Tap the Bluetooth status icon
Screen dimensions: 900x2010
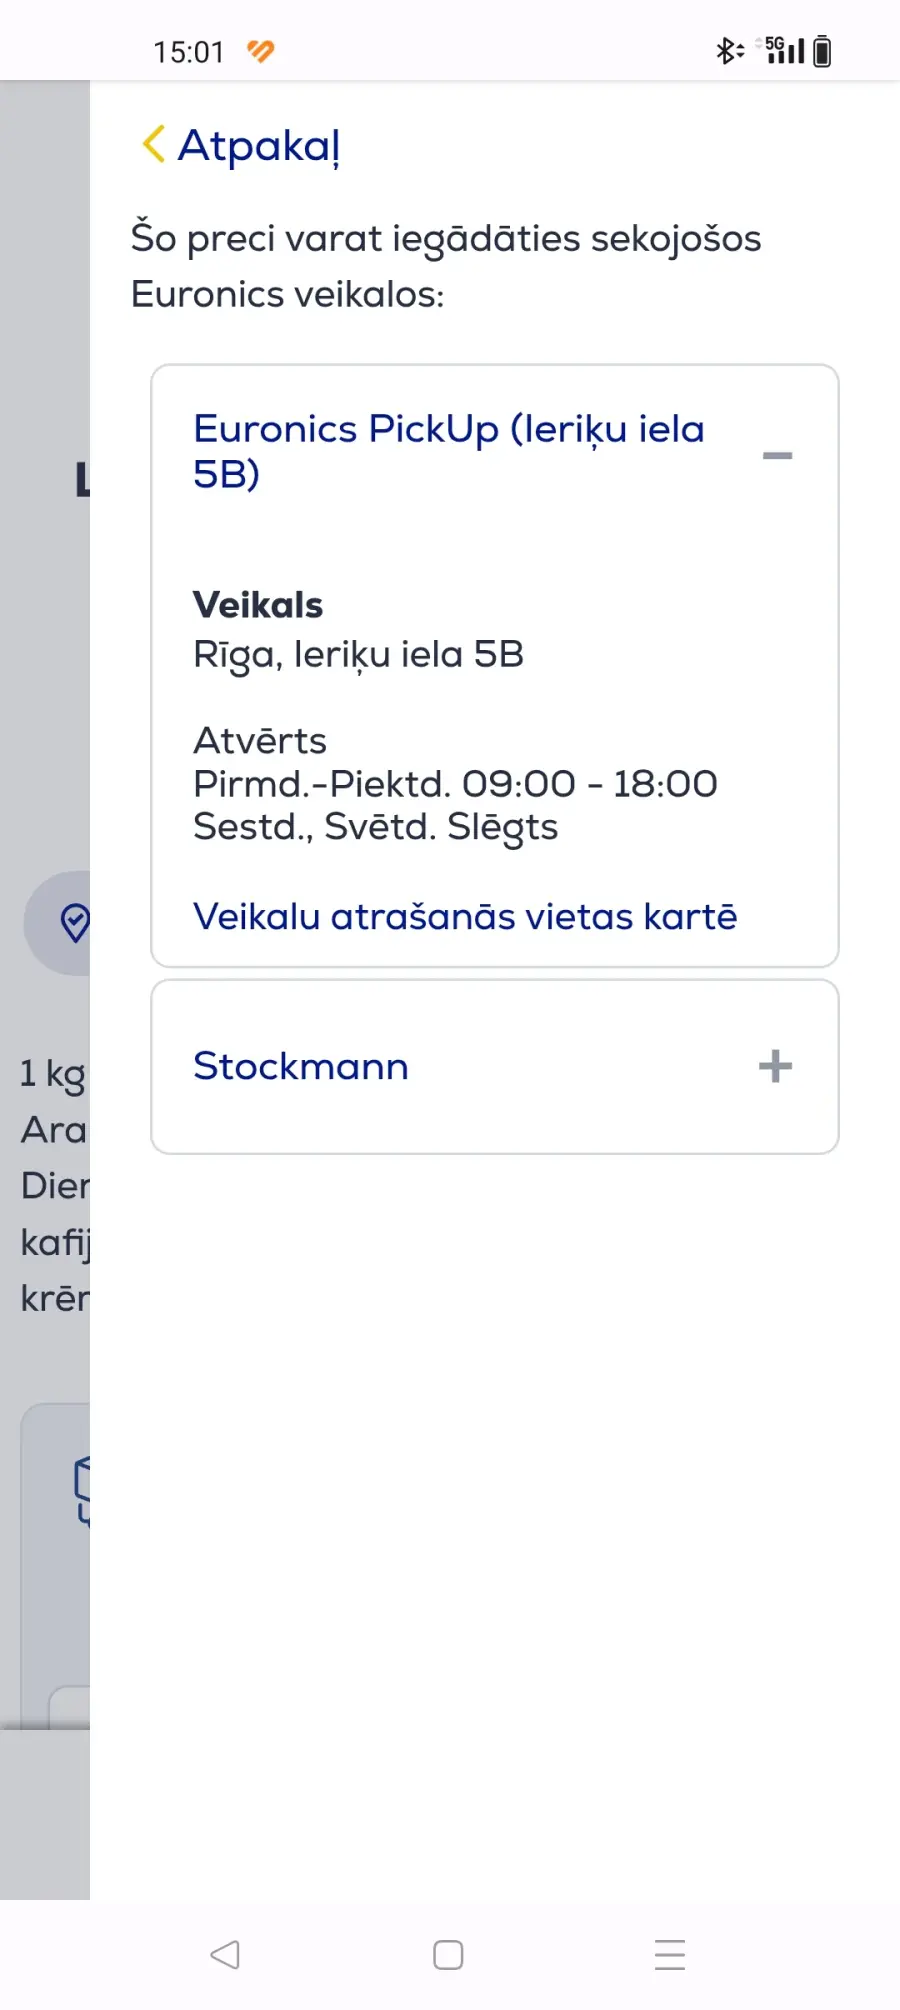click(x=729, y=50)
